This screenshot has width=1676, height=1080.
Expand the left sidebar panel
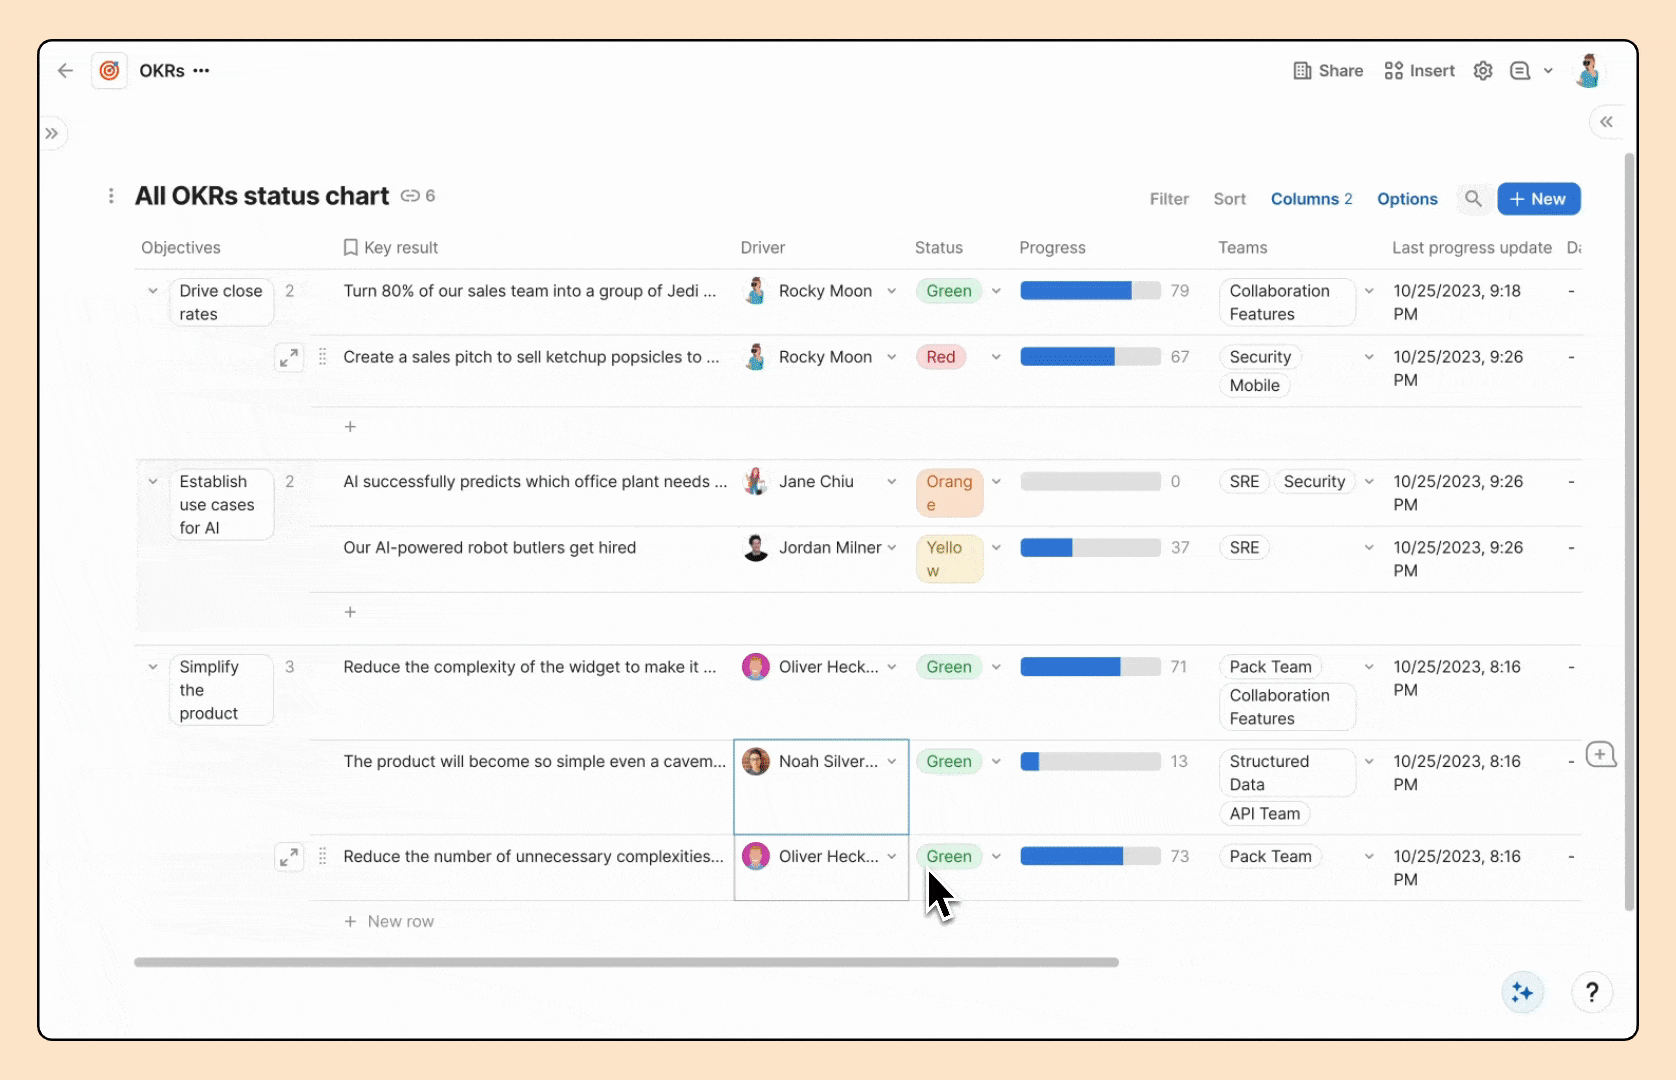click(x=52, y=134)
